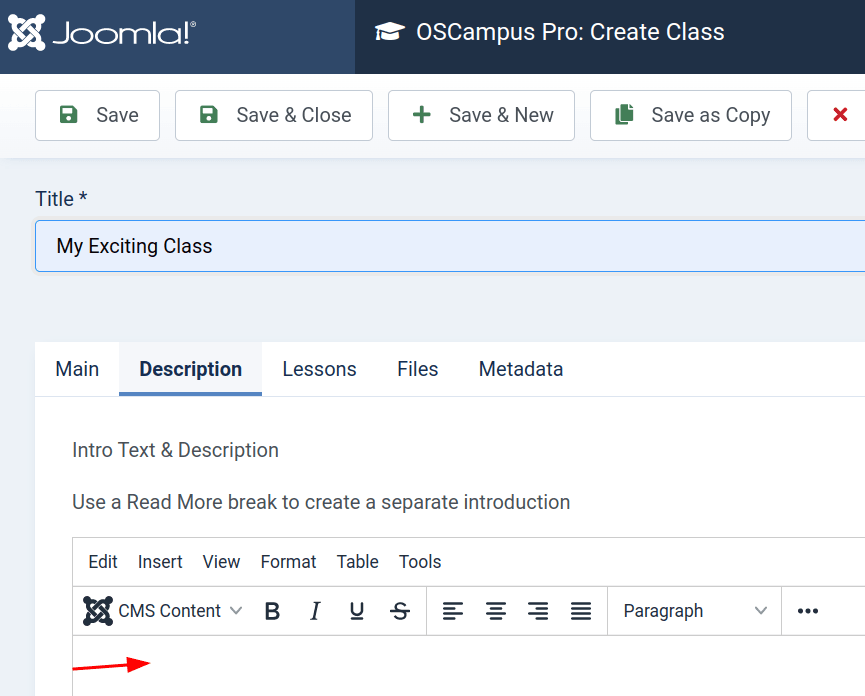The width and height of the screenshot is (865, 696).
Task: Open the Table menu
Action: pyautogui.click(x=357, y=562)
